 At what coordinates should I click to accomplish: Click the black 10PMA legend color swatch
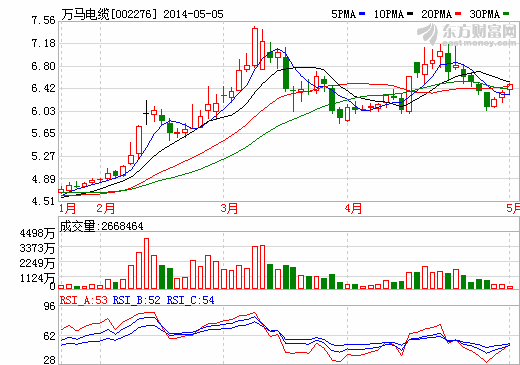(x=410, y=14)
